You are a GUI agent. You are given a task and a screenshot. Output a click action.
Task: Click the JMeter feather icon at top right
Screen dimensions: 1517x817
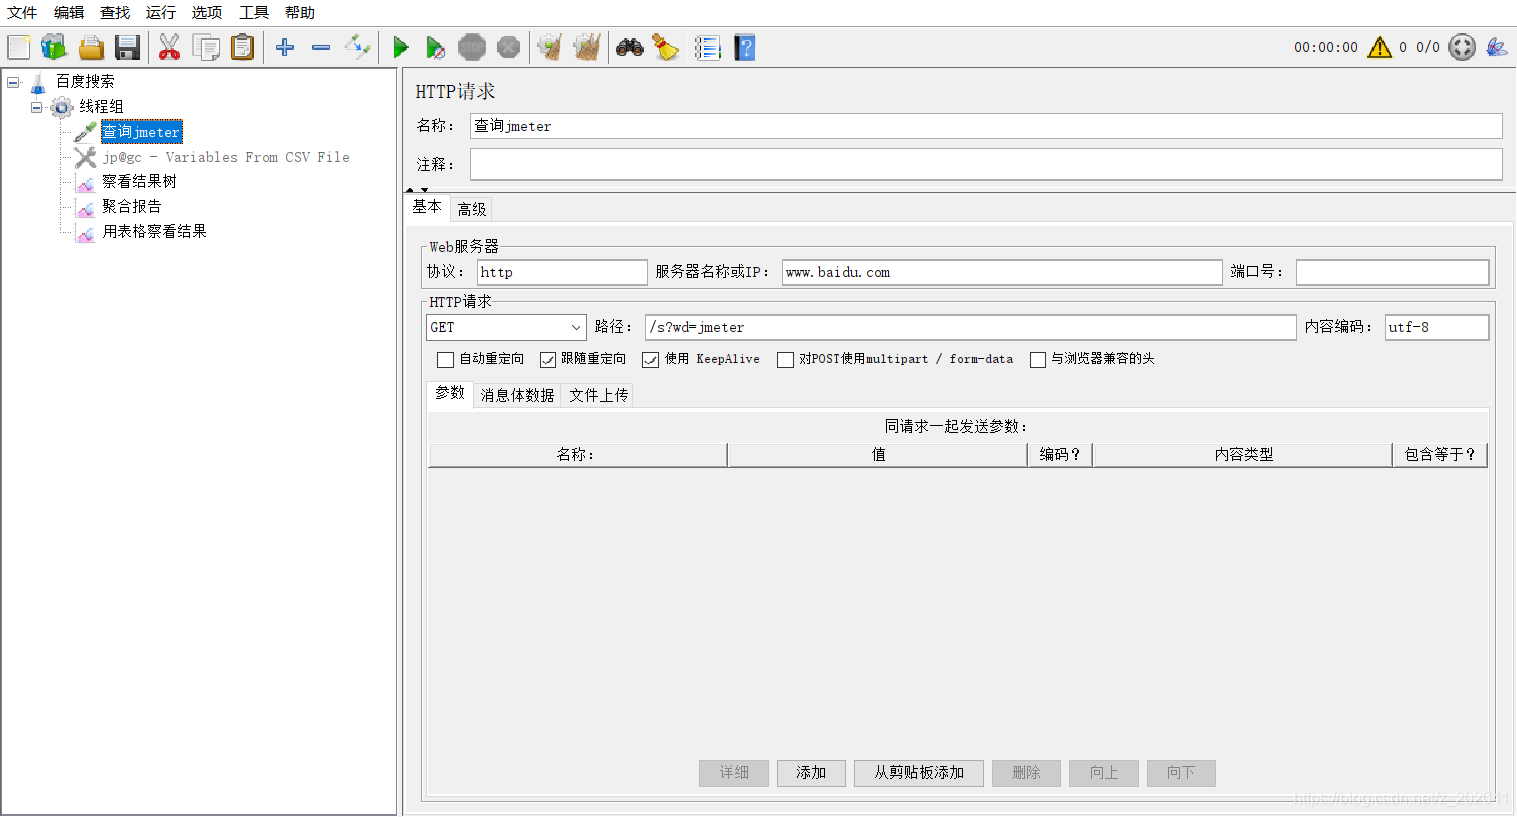click(x=1497, y=47)
